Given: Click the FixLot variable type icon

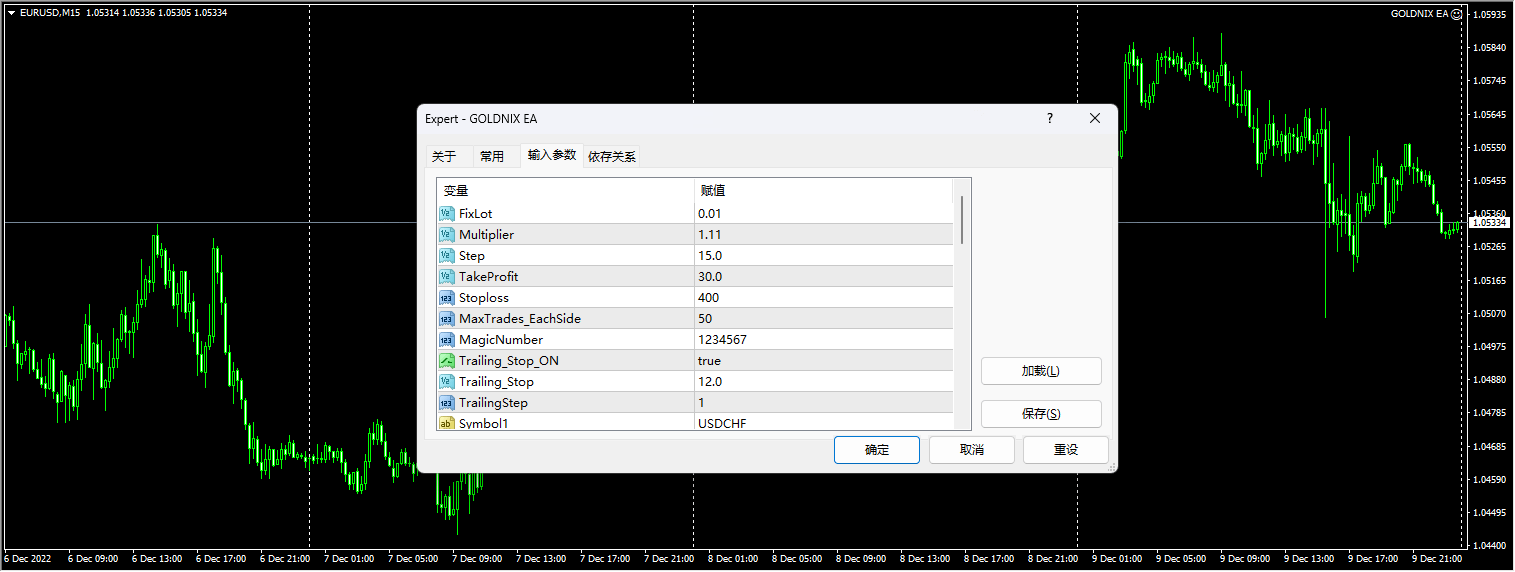Looking at the screenshot, I should click(447, 213).
